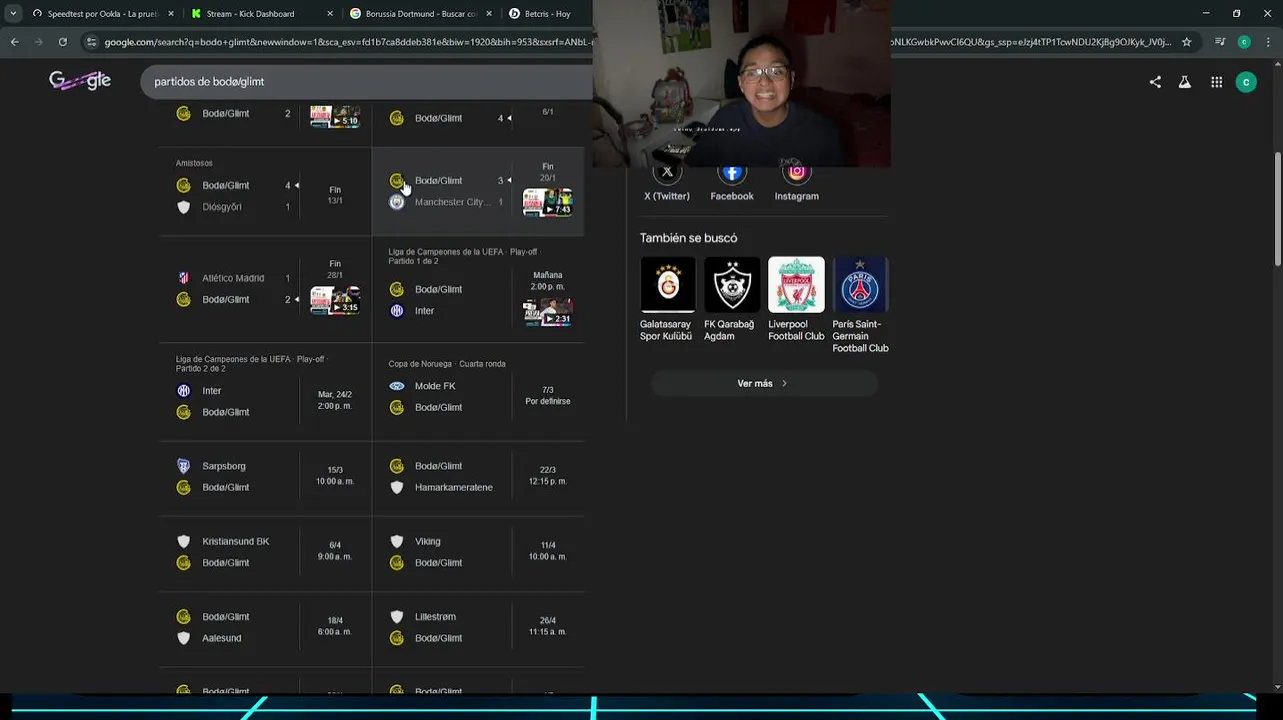Open Paris Saint-Germain related search
Viewport: 1283px width, 720px height.
click(860, 305)
